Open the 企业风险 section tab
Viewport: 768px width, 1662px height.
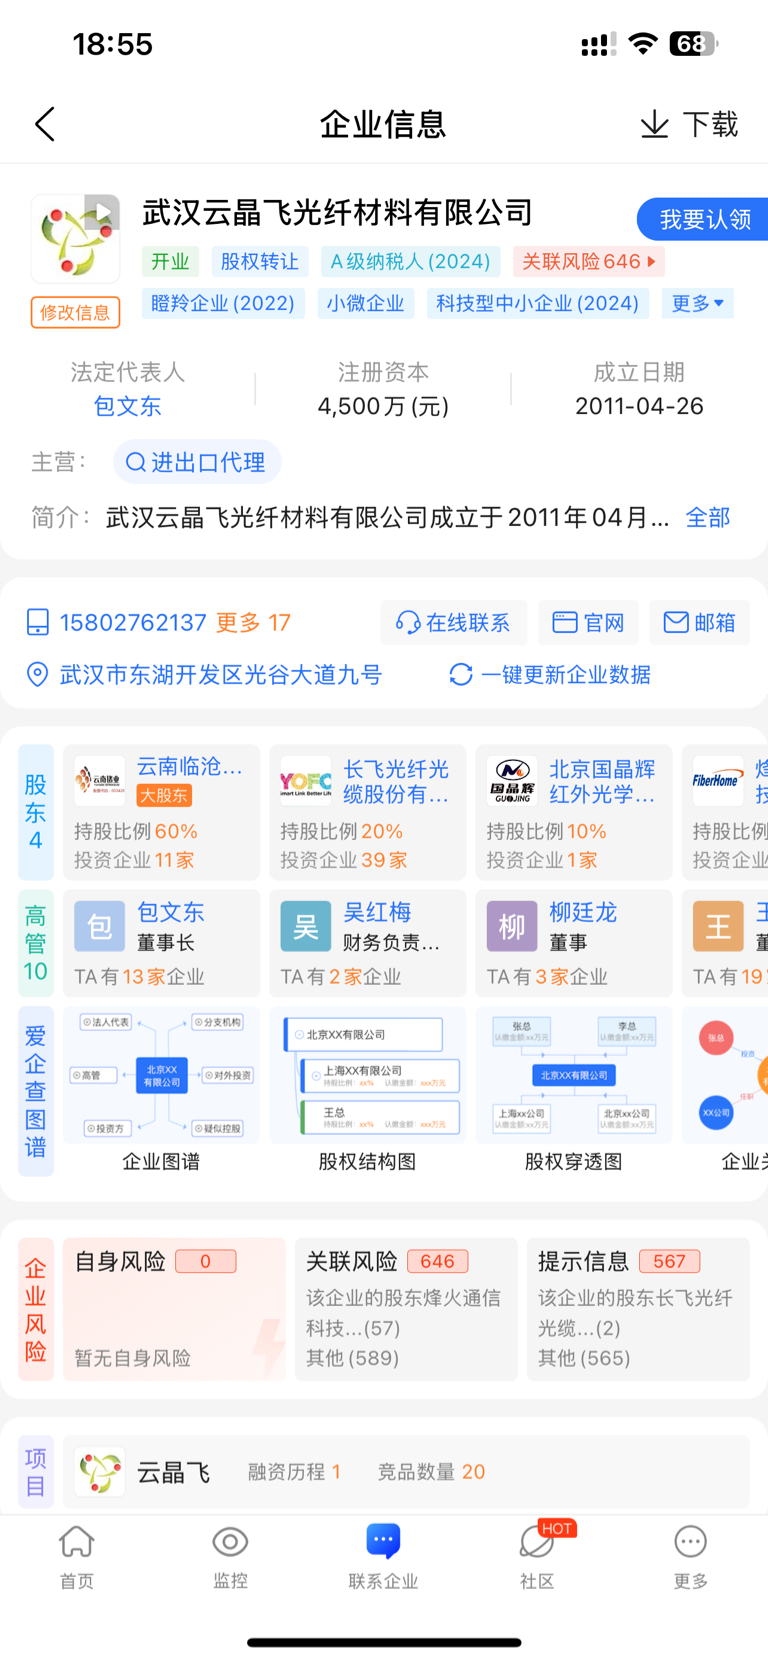tap(36, 1309)
